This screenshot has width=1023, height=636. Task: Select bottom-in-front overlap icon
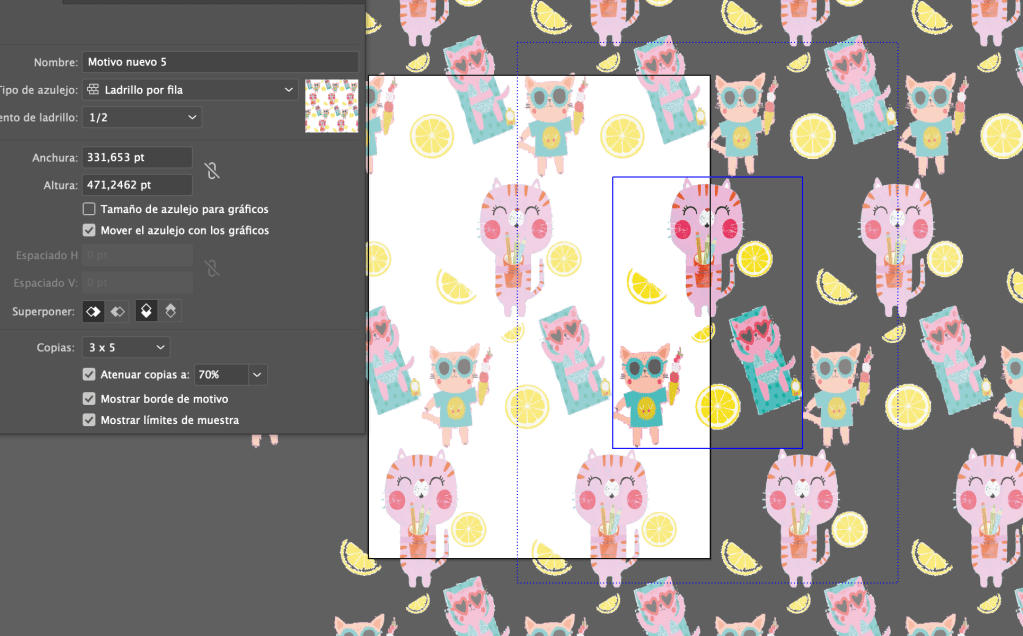pyautogui.click(x=170, y=311)
